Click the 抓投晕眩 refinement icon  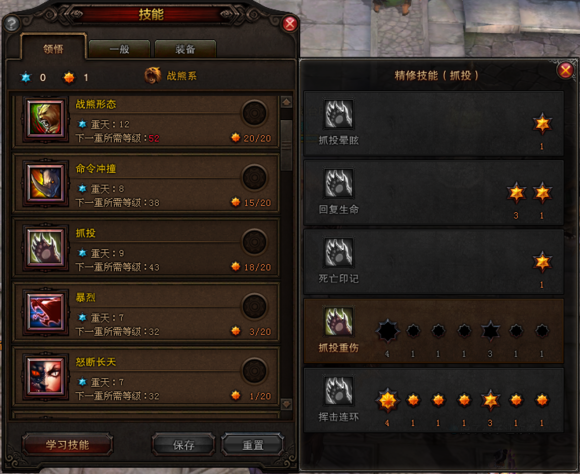338,114
